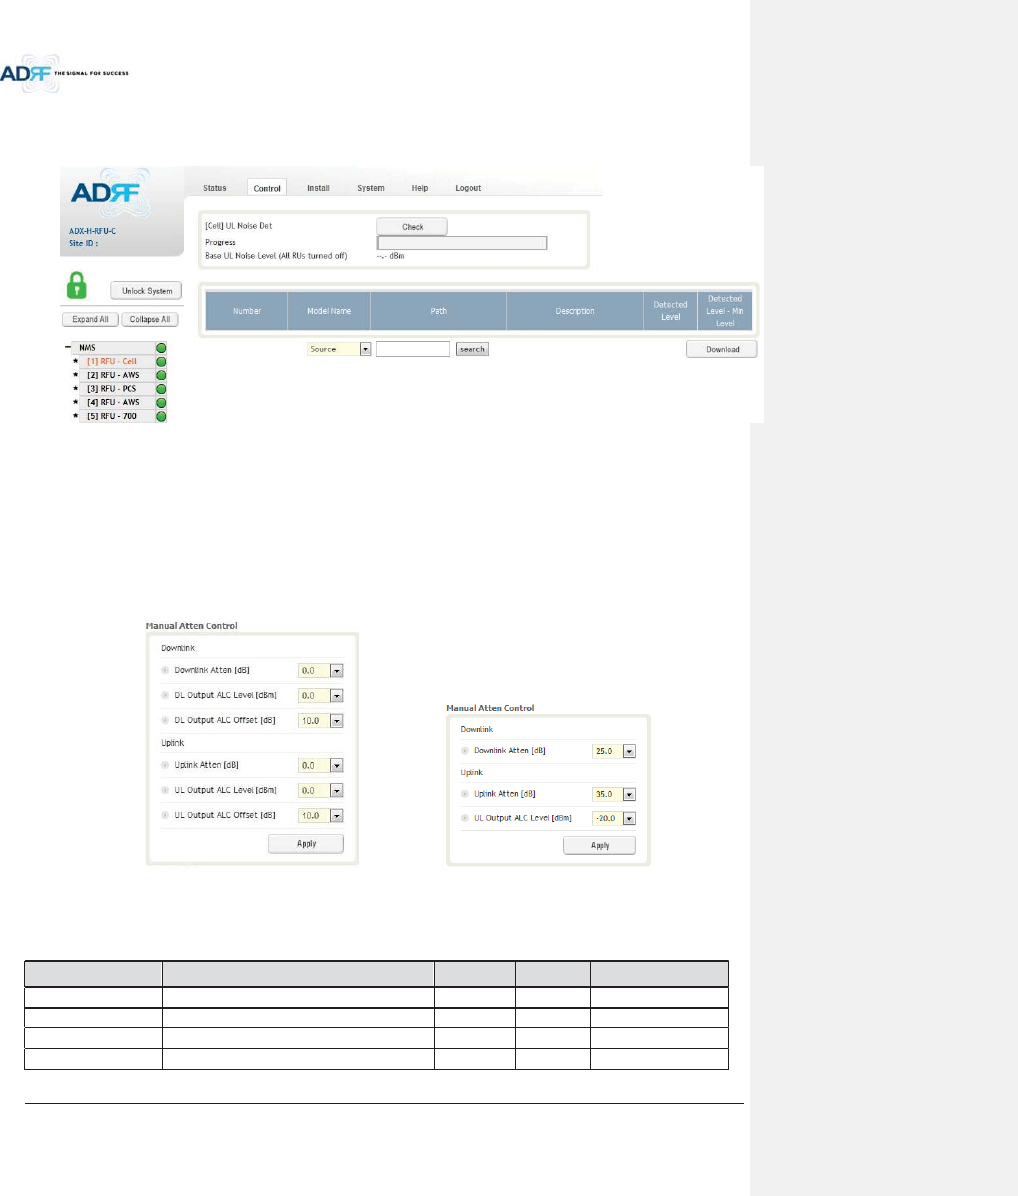Select [5] RFU - 700 tree item

click(111, 416)
